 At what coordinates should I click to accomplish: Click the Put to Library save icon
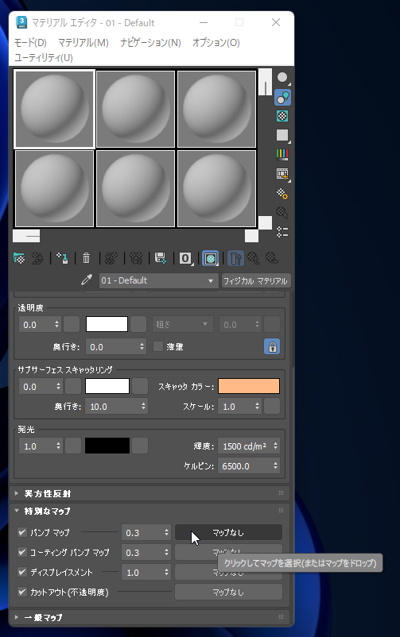point(160,258)
